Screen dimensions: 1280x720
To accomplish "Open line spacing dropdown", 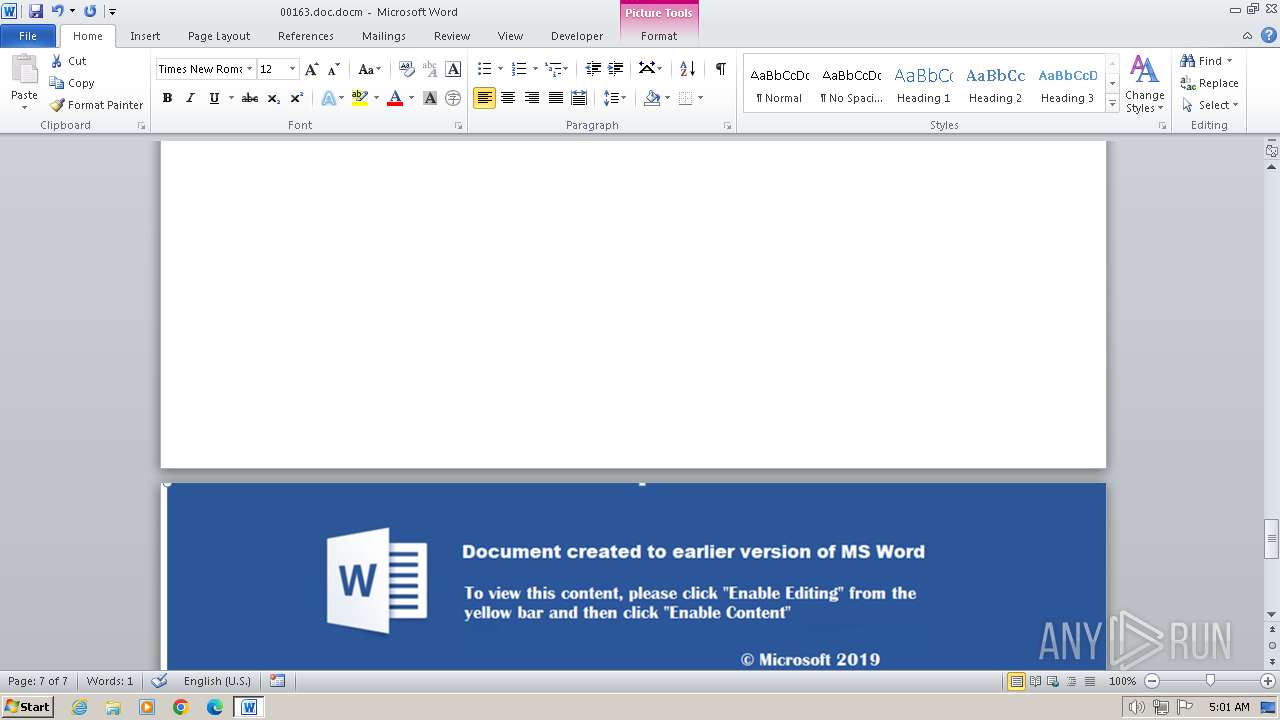I will click(x=615, y=98).
